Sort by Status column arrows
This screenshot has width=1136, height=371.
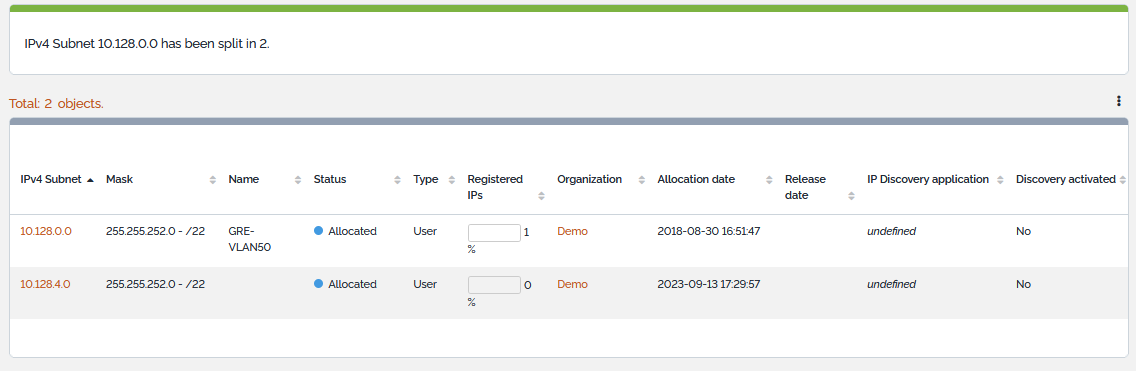397,180
